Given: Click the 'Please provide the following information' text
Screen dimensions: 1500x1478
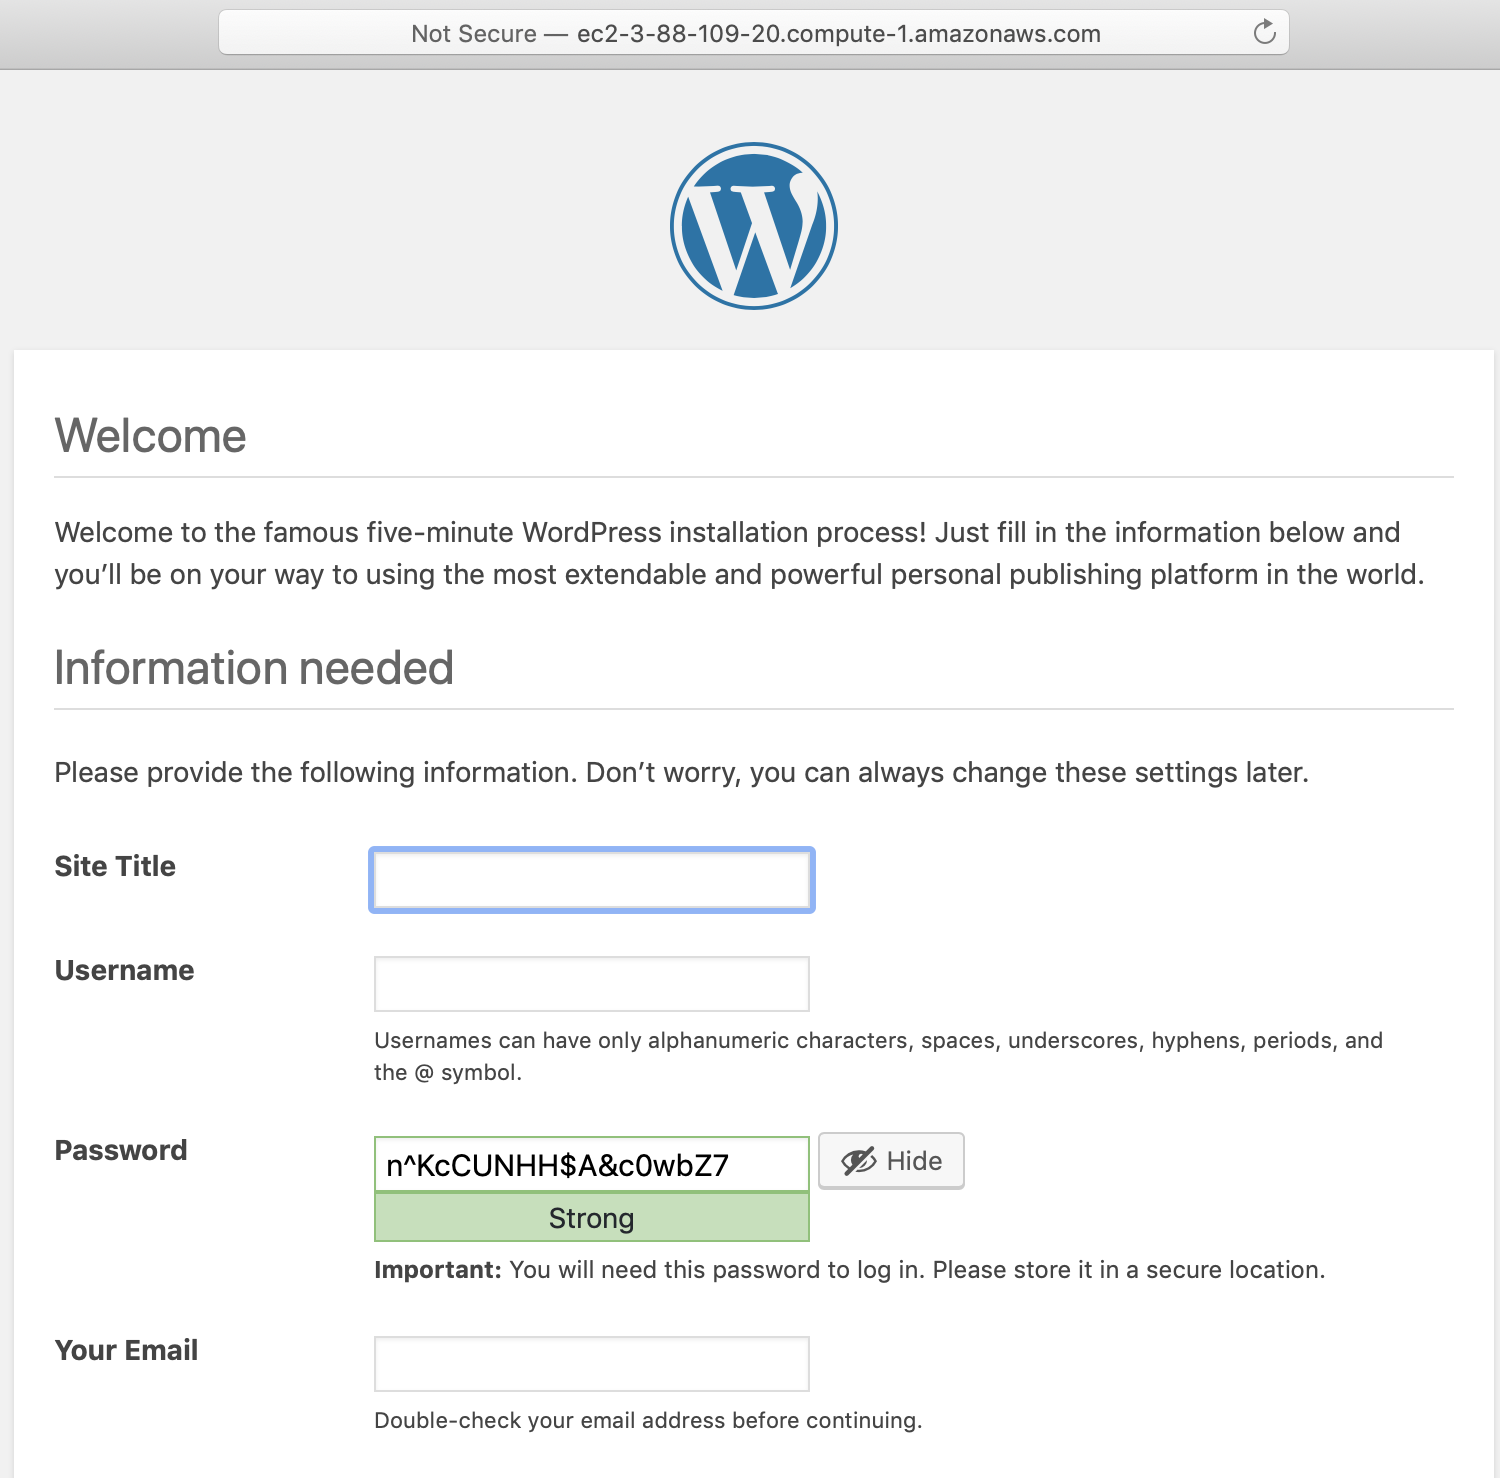Looking at the screenshot, I should tap(682, 772).
